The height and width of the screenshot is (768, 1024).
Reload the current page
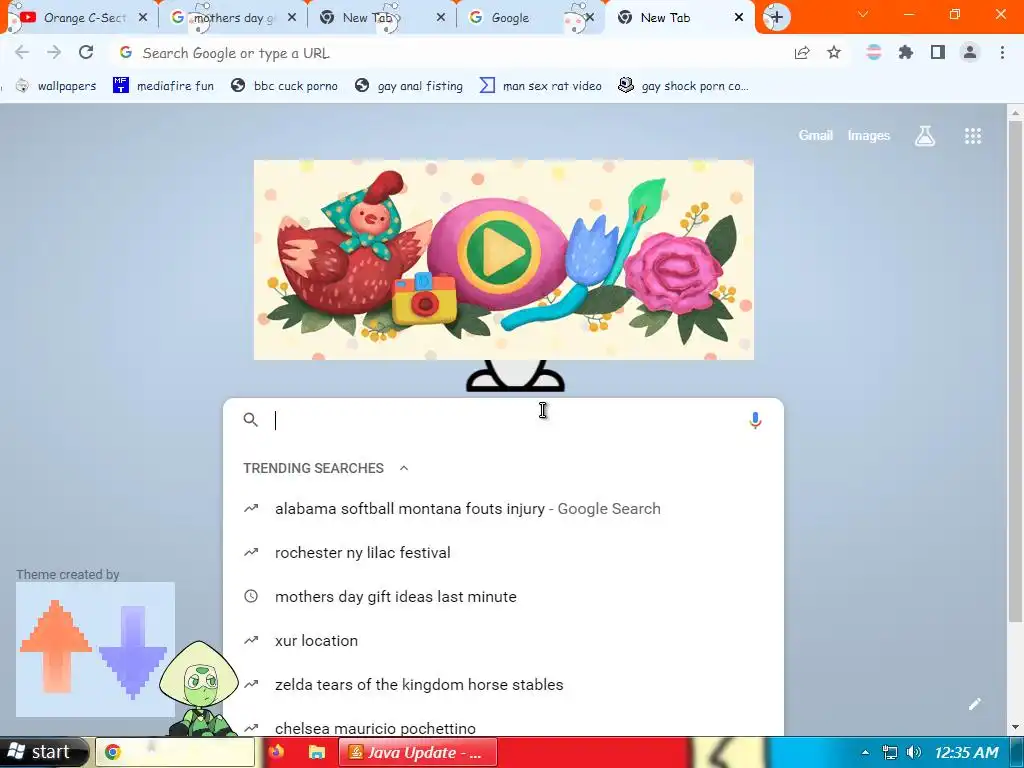tap(86, 52)
